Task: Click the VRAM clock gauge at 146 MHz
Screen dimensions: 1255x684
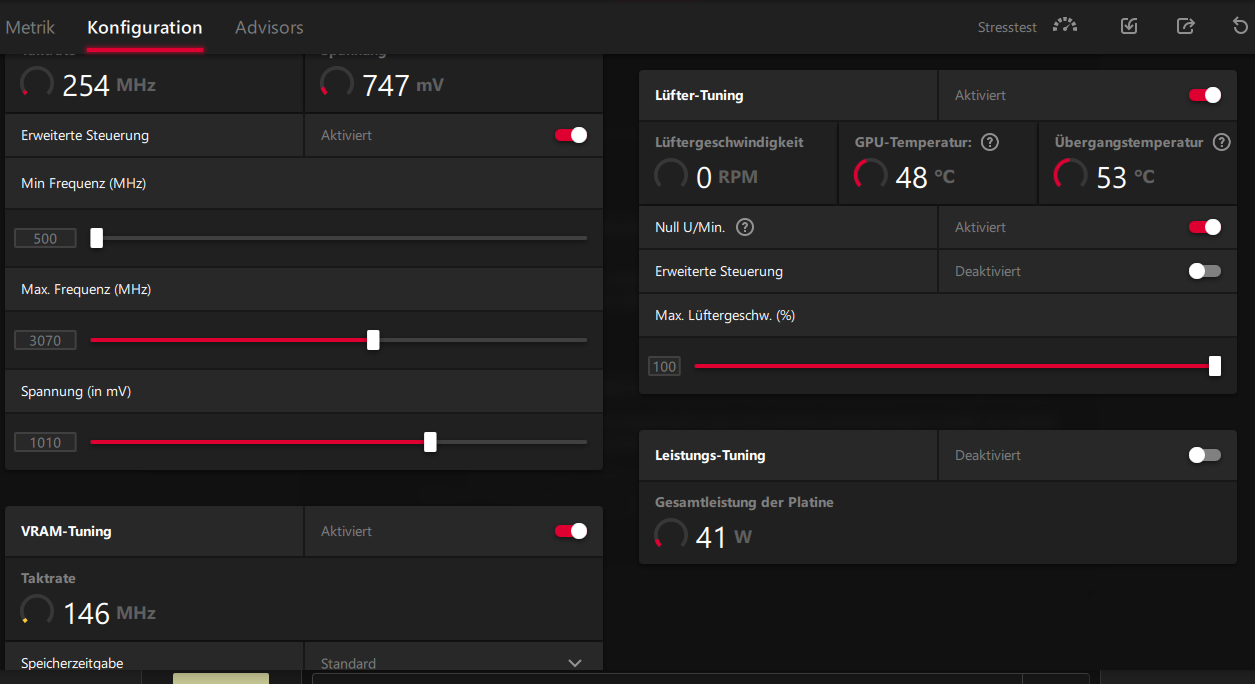Action: pos(37,612)
